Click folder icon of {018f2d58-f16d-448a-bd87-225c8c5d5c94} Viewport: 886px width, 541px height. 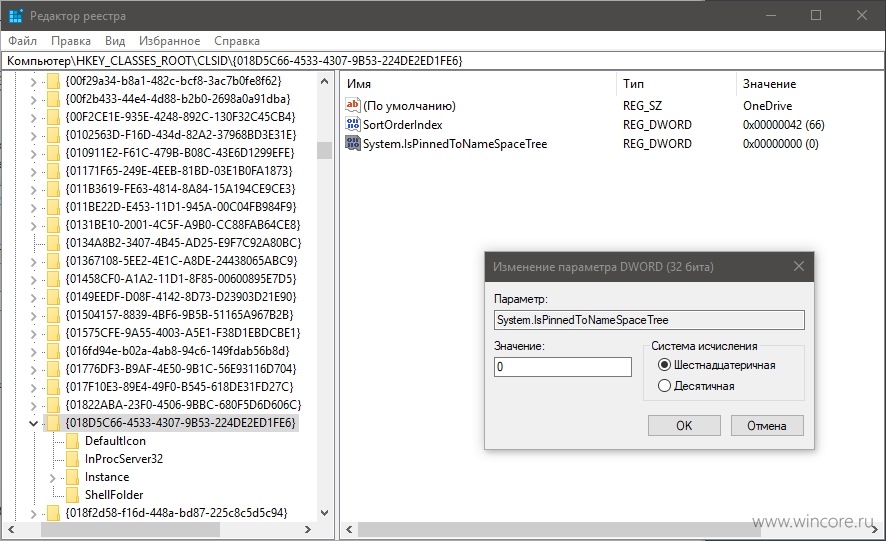point(53,513)
